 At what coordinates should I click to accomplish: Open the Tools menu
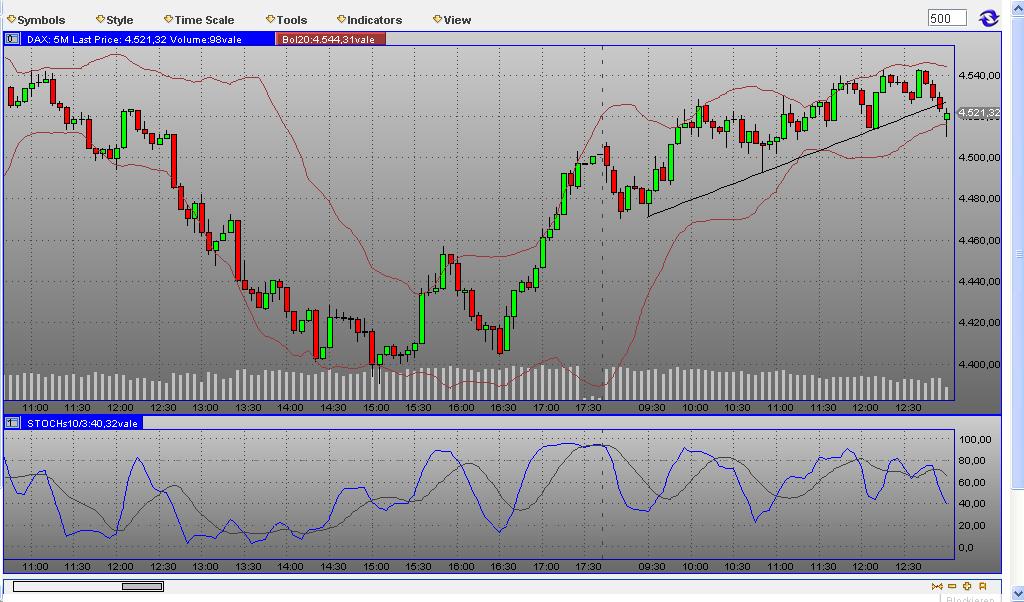tap(289, 19)
